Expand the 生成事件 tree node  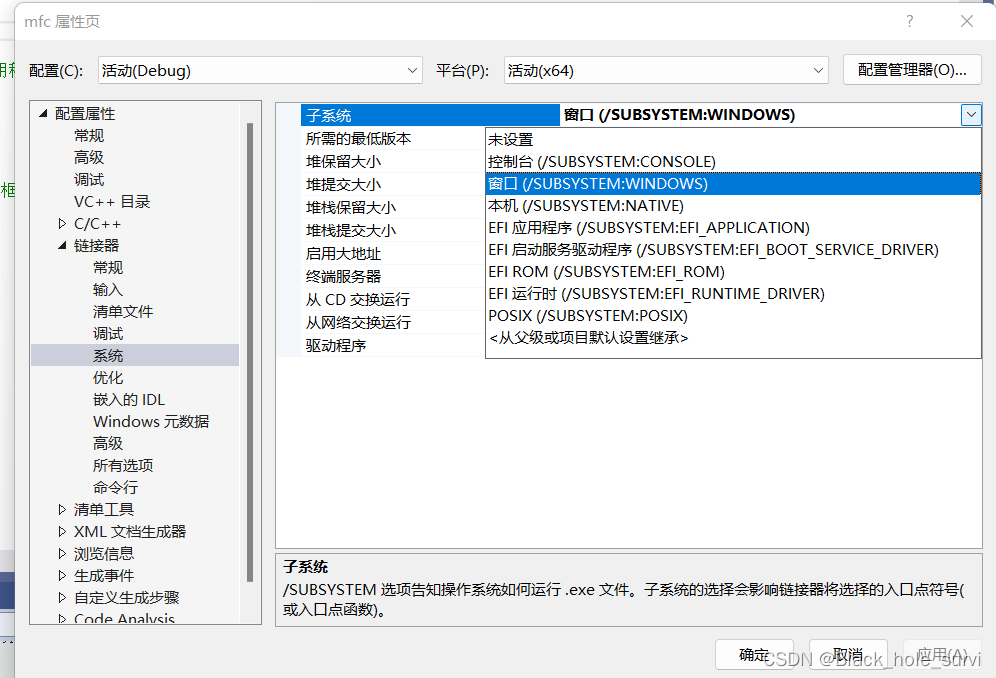62,575
